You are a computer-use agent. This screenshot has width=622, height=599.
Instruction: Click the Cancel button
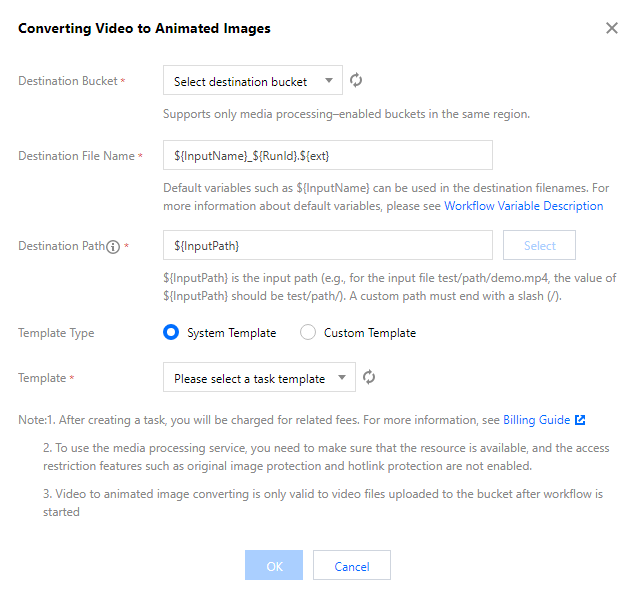[x=351, y=566]
